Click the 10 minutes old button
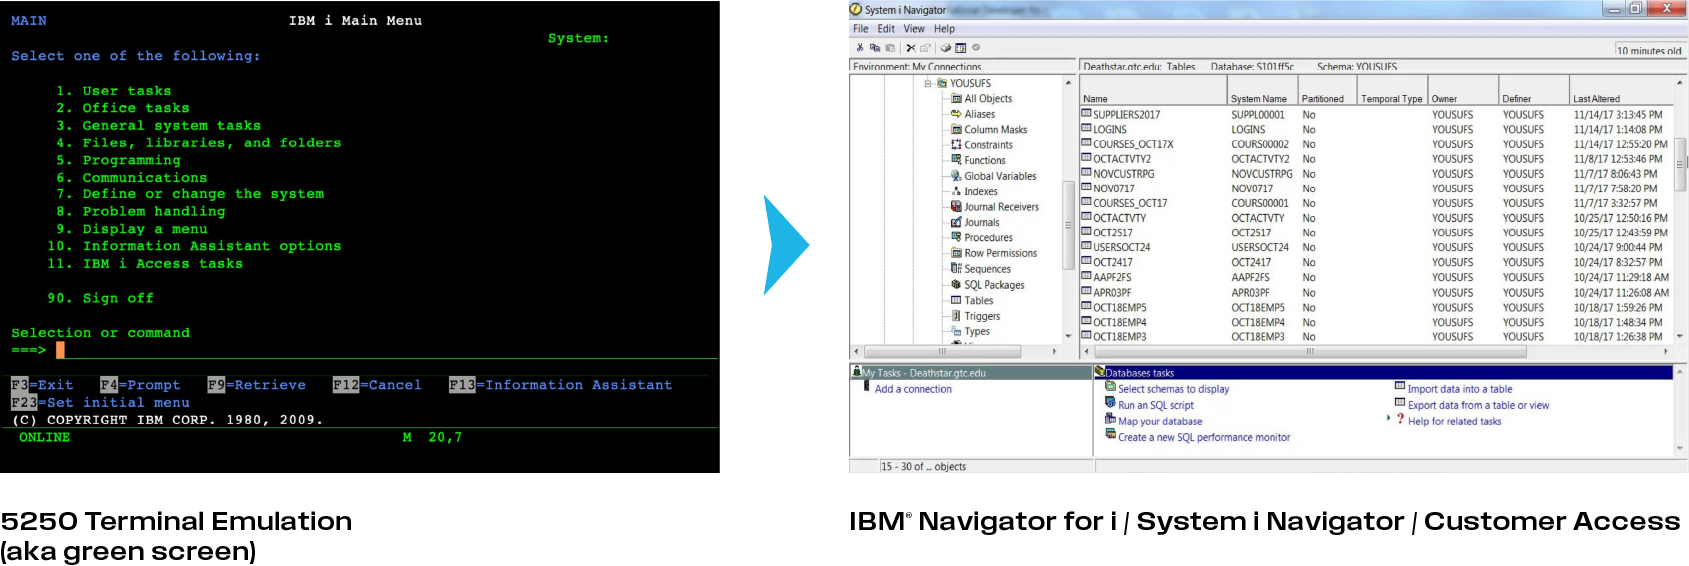 click(x=1649, y=50)
